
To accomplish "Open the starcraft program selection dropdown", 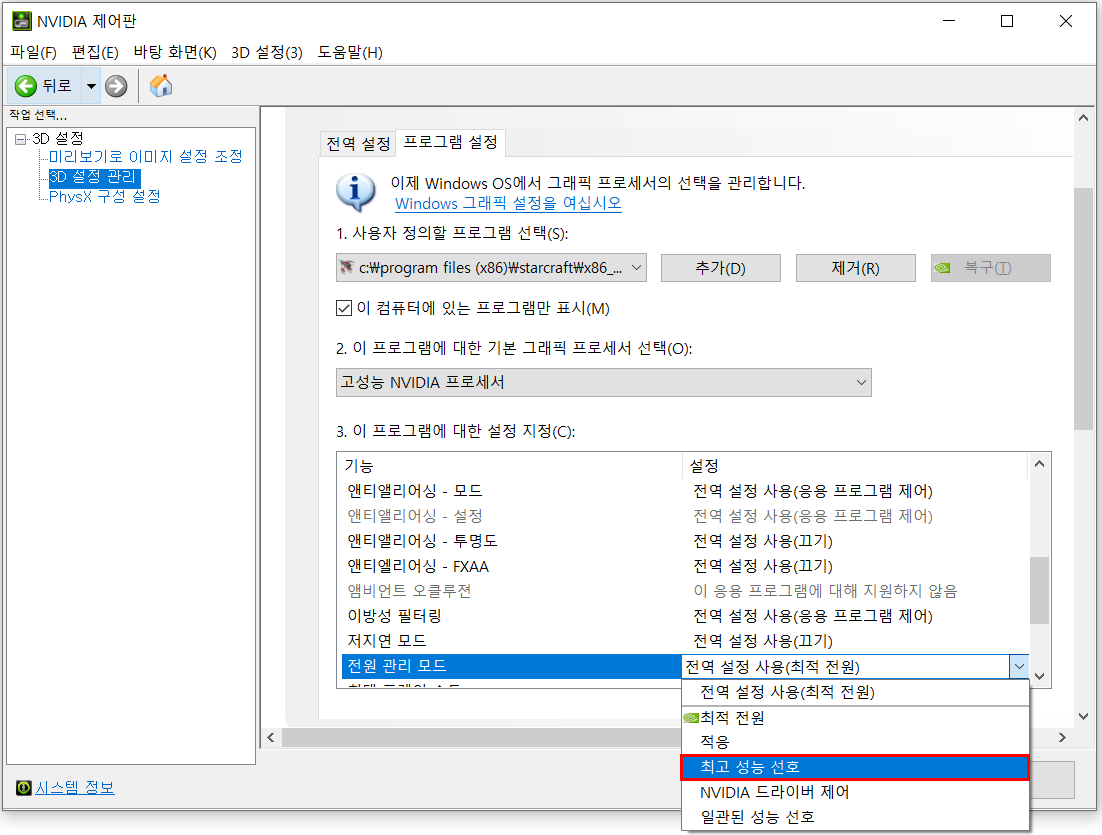I will [x=491, y=268].
